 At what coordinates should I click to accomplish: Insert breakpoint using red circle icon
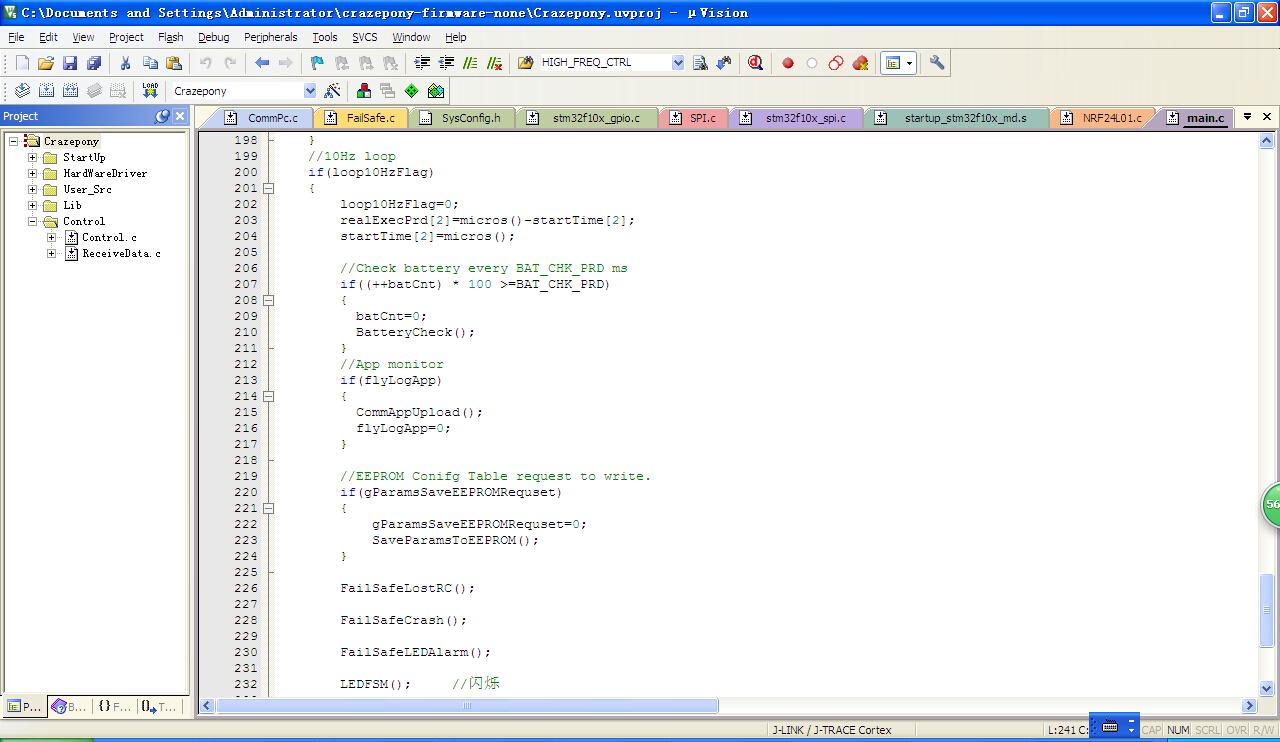788,63
